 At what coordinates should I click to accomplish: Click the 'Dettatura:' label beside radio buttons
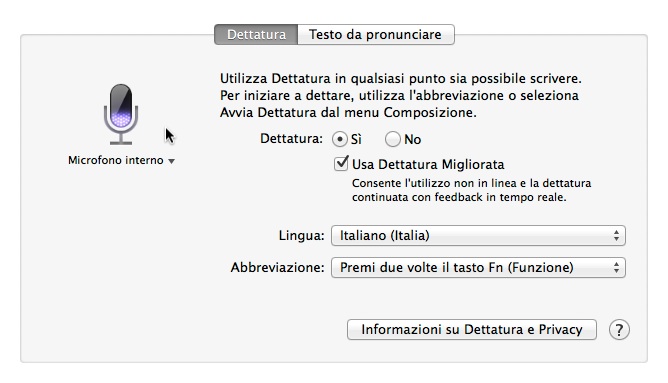pyautogui.click(x=291, y=139)
